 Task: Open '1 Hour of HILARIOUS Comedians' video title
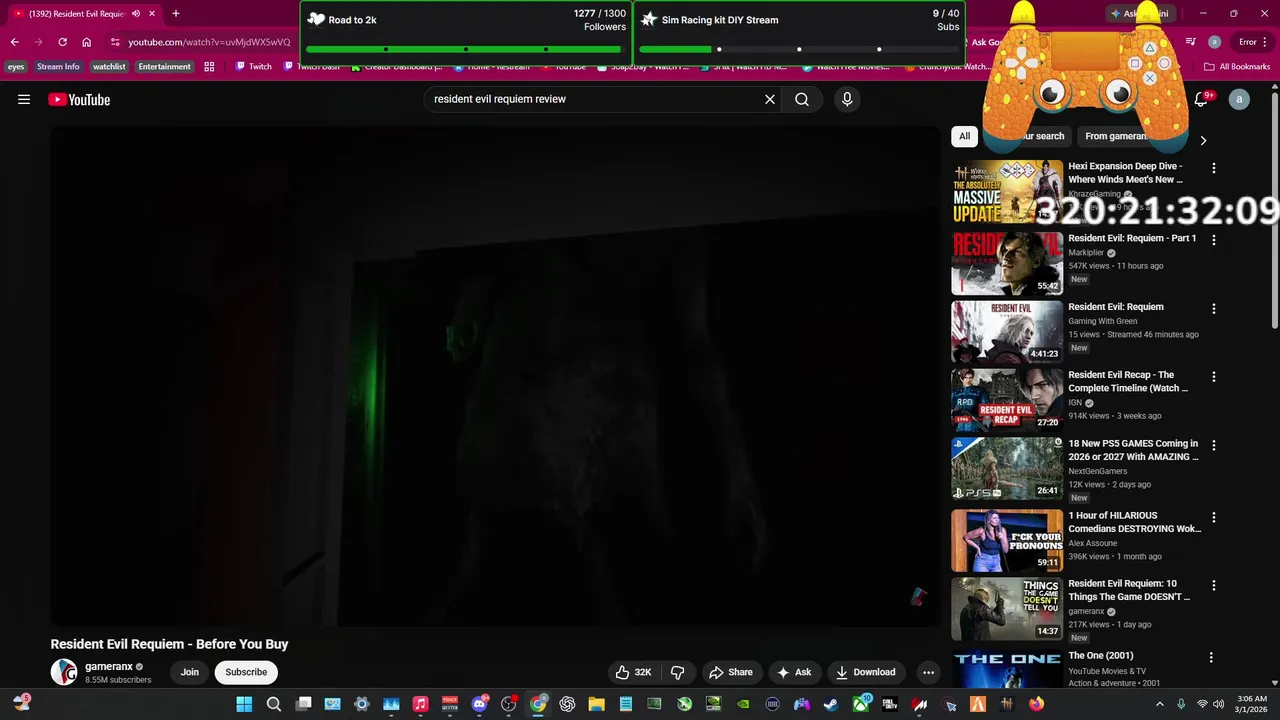(x=1135, y=522)
